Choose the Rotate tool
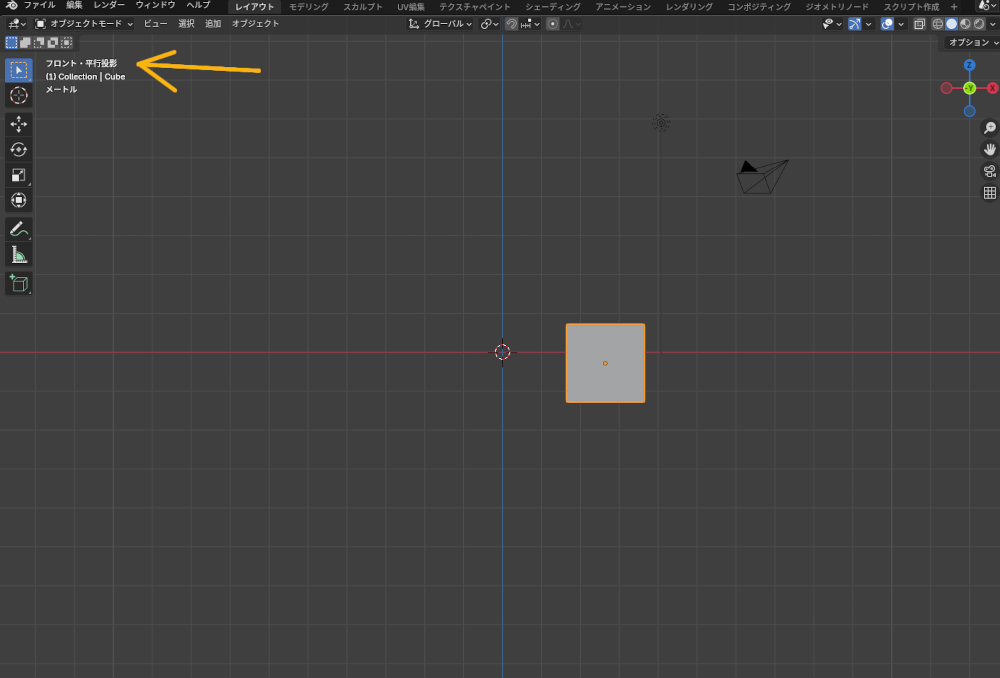This screenshot has height=678, width=1000. point(19,149)
